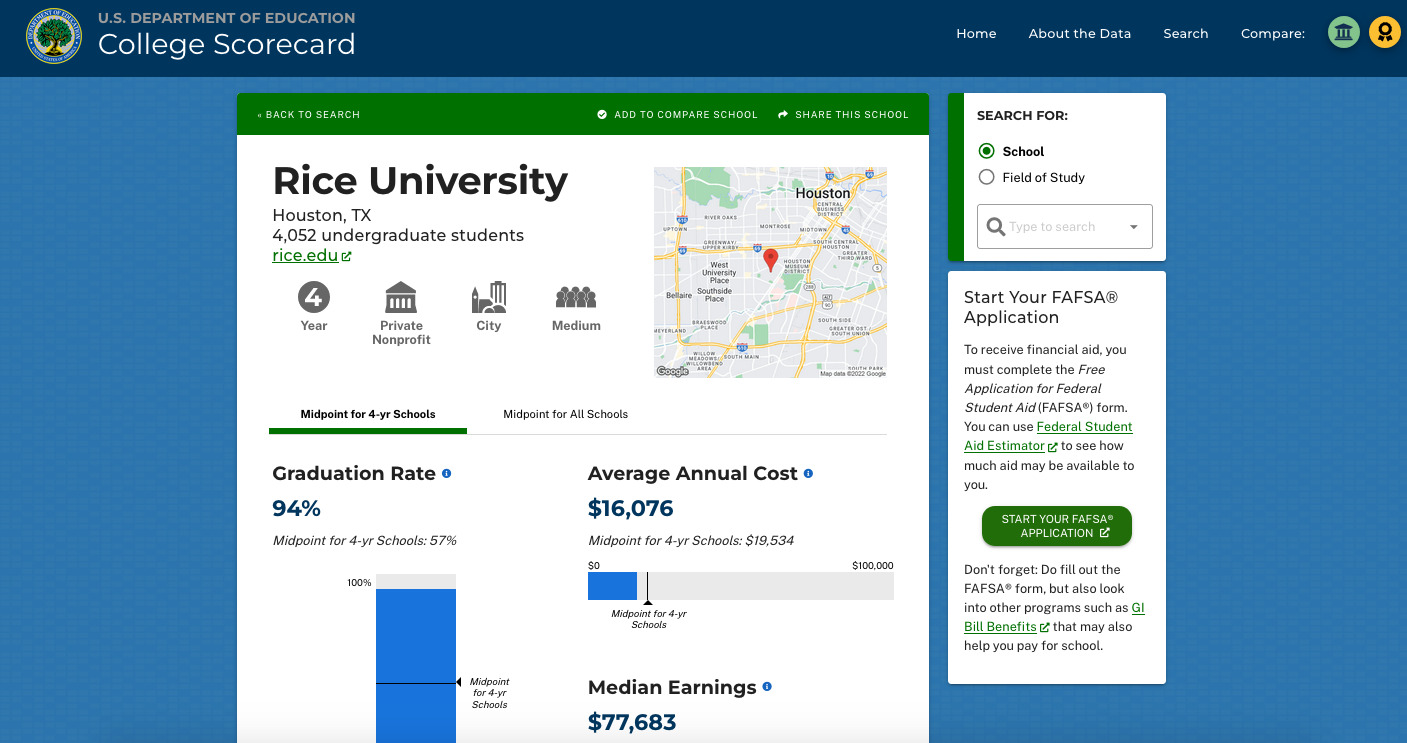The width and height of the screenshot is (1407, 743).
Task: Click the red map pin marker
Action: coord(770,260)
